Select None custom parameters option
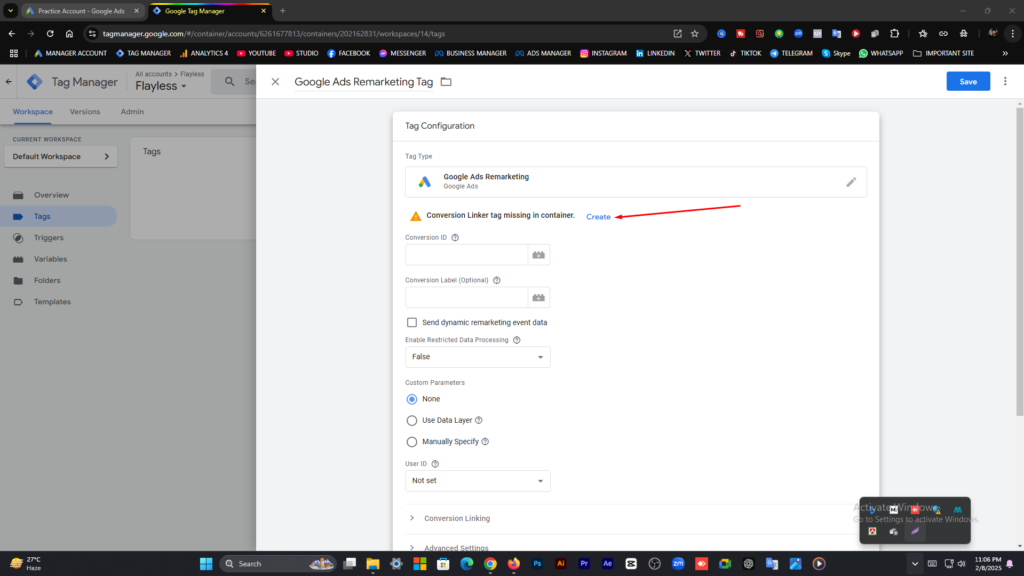Viewport: 1024px width, 576px height. pyautogui.click(x=412, y=399)
